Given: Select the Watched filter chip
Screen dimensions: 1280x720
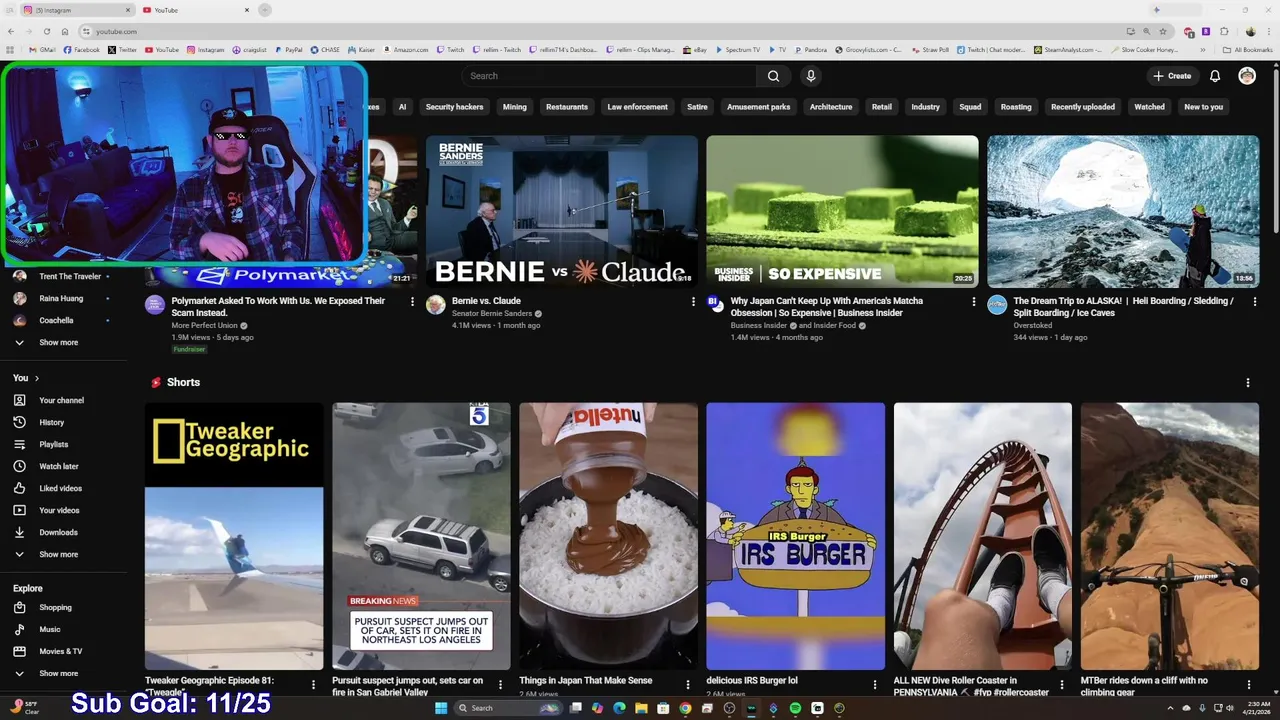Looking at the screenshot, I should tap(1149, 107).
